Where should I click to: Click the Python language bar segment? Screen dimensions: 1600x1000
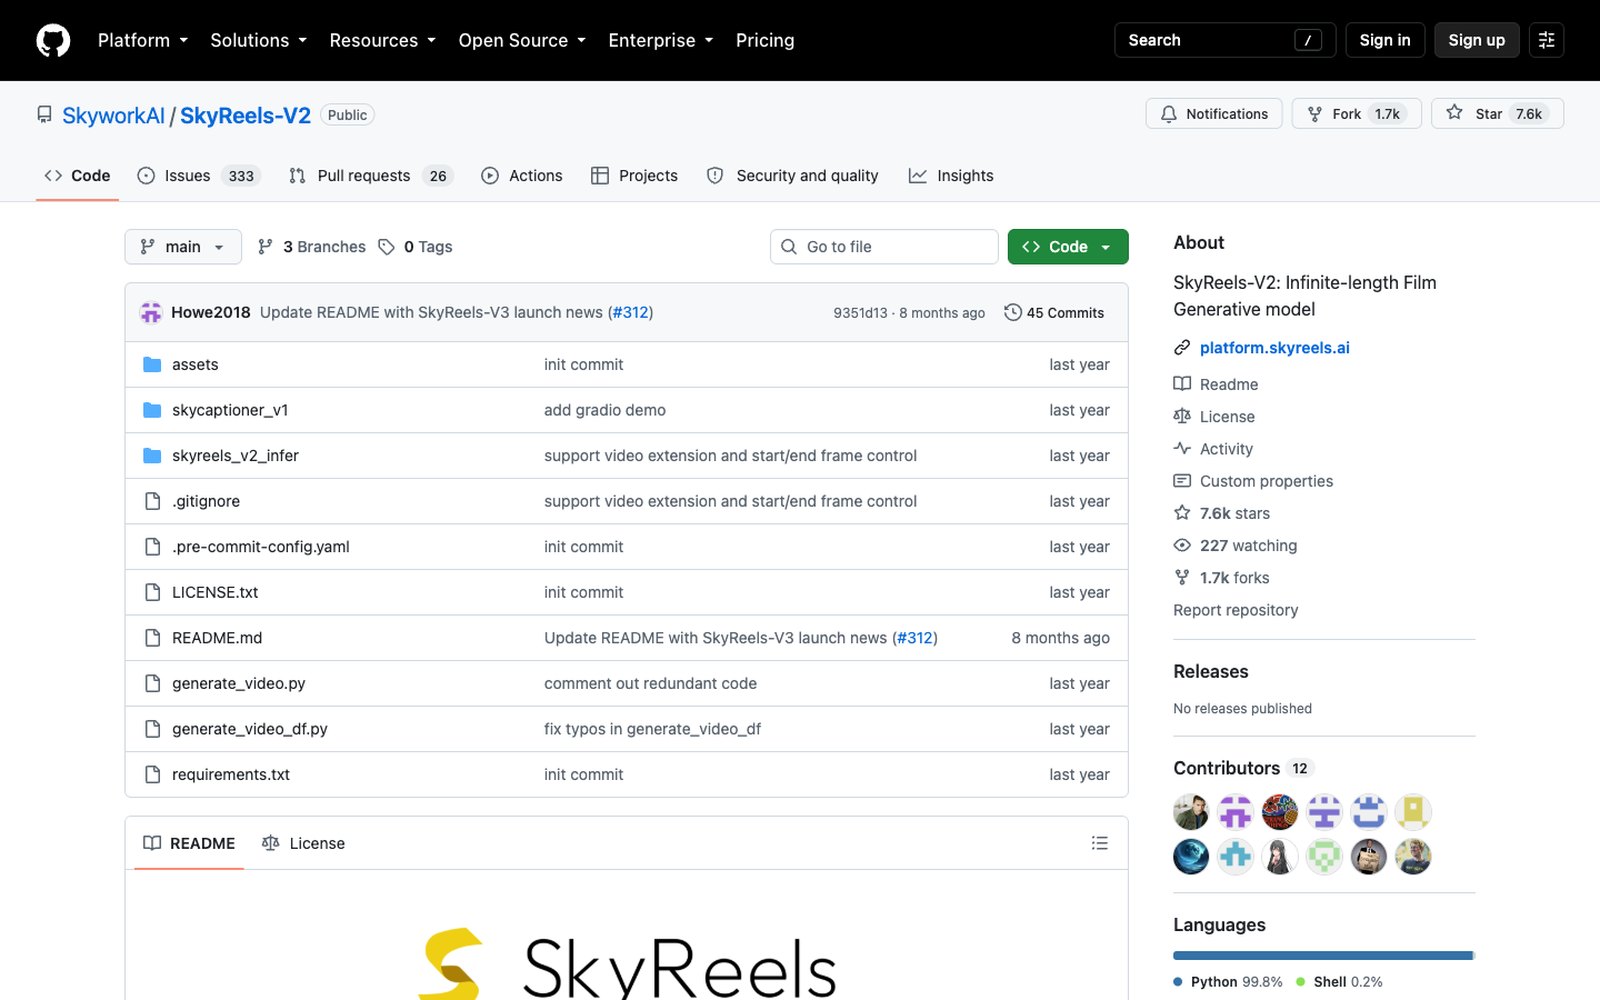1323,955
